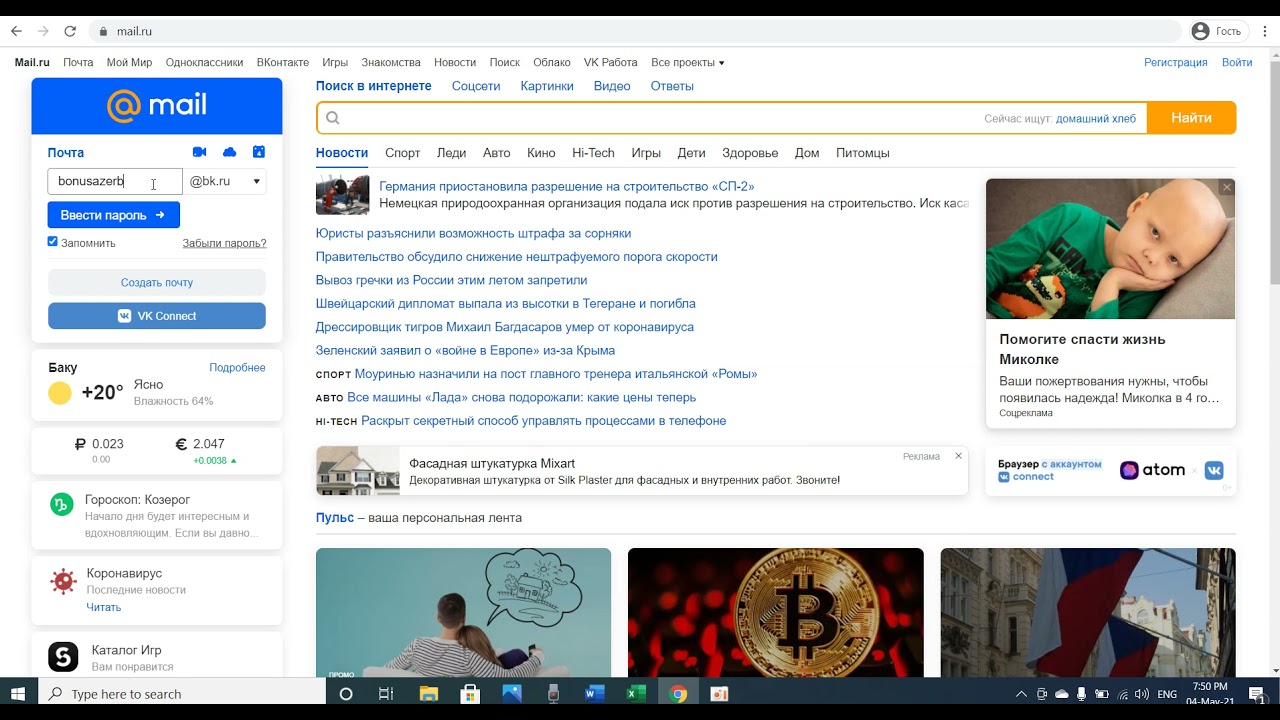
Task: Open Подробнее weather link
Action: point(237,367)
